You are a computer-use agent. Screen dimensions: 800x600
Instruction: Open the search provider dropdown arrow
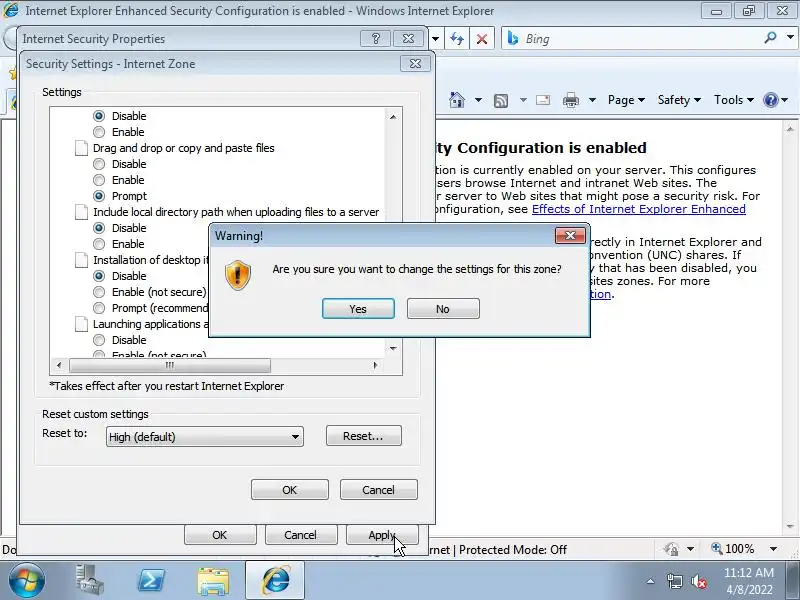(x=790, y=38)
